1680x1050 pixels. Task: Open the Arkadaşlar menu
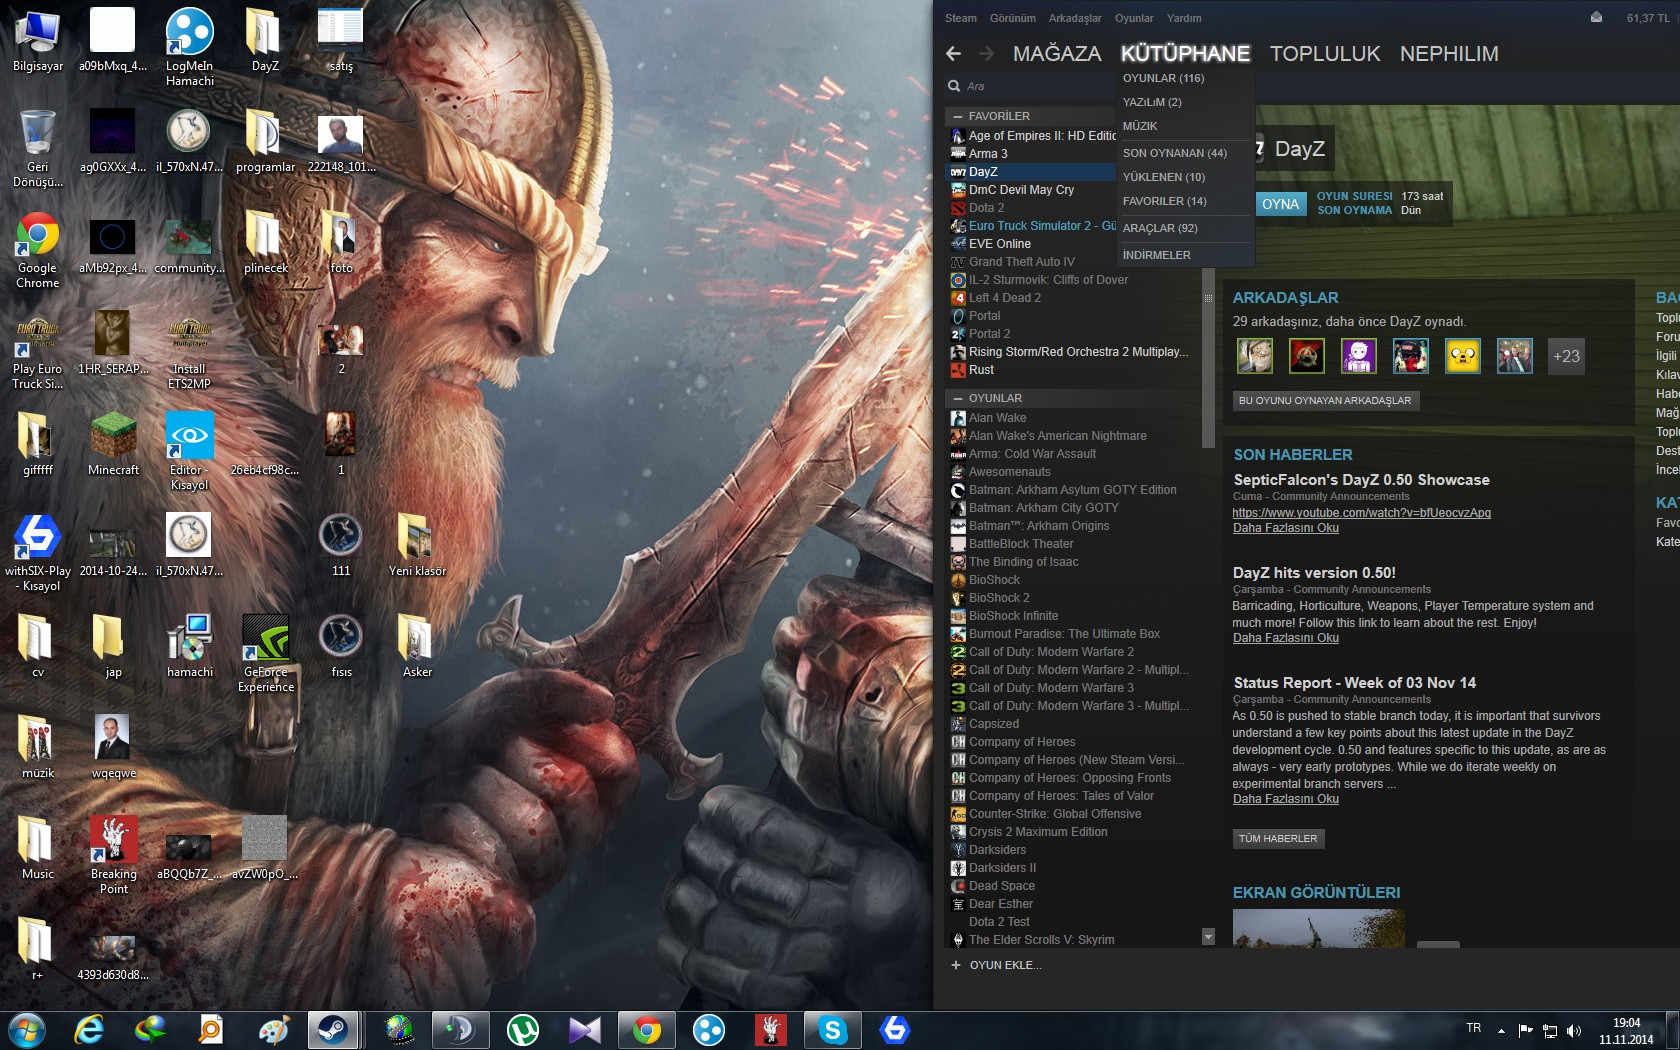[1075, 18]
